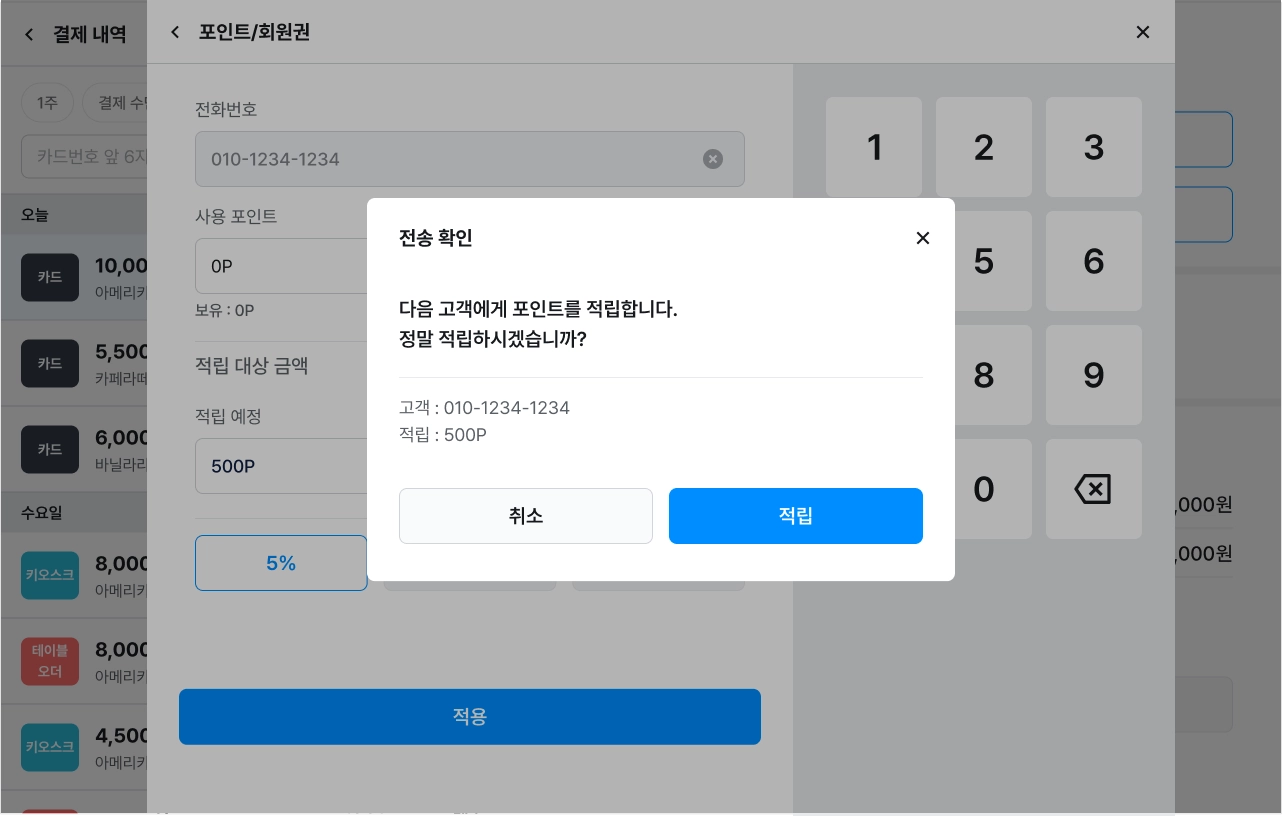Cancel using the 취소 button
The width and height of the screenshot is (1282, 816).
[526, 516]
